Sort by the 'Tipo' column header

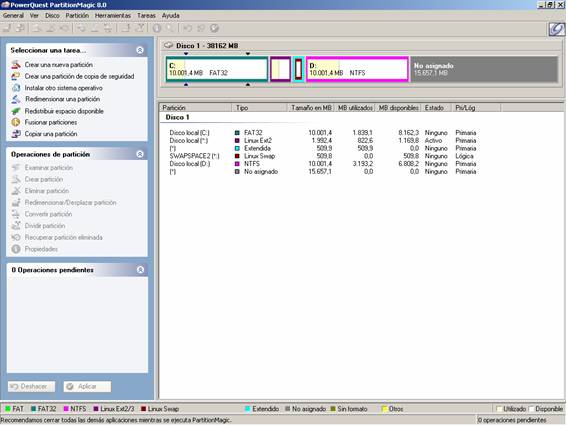(x=260, y=108)
